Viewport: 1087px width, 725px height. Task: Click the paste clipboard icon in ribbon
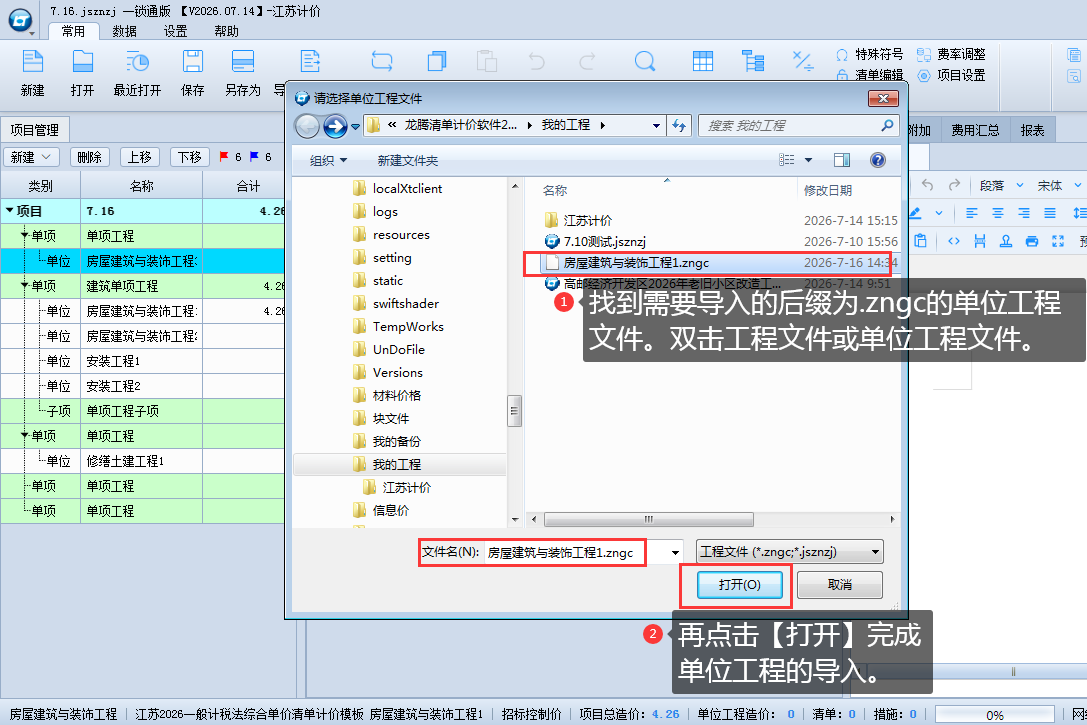click(487, 61)
